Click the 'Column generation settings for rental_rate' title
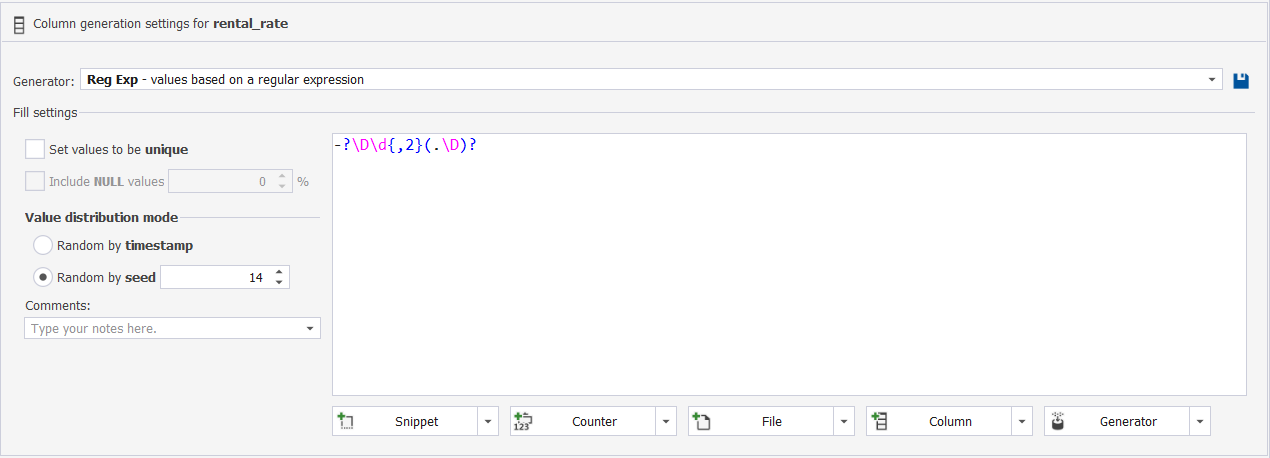The width and height of the screenshot is (1270, 458). [x=160, y=23]
